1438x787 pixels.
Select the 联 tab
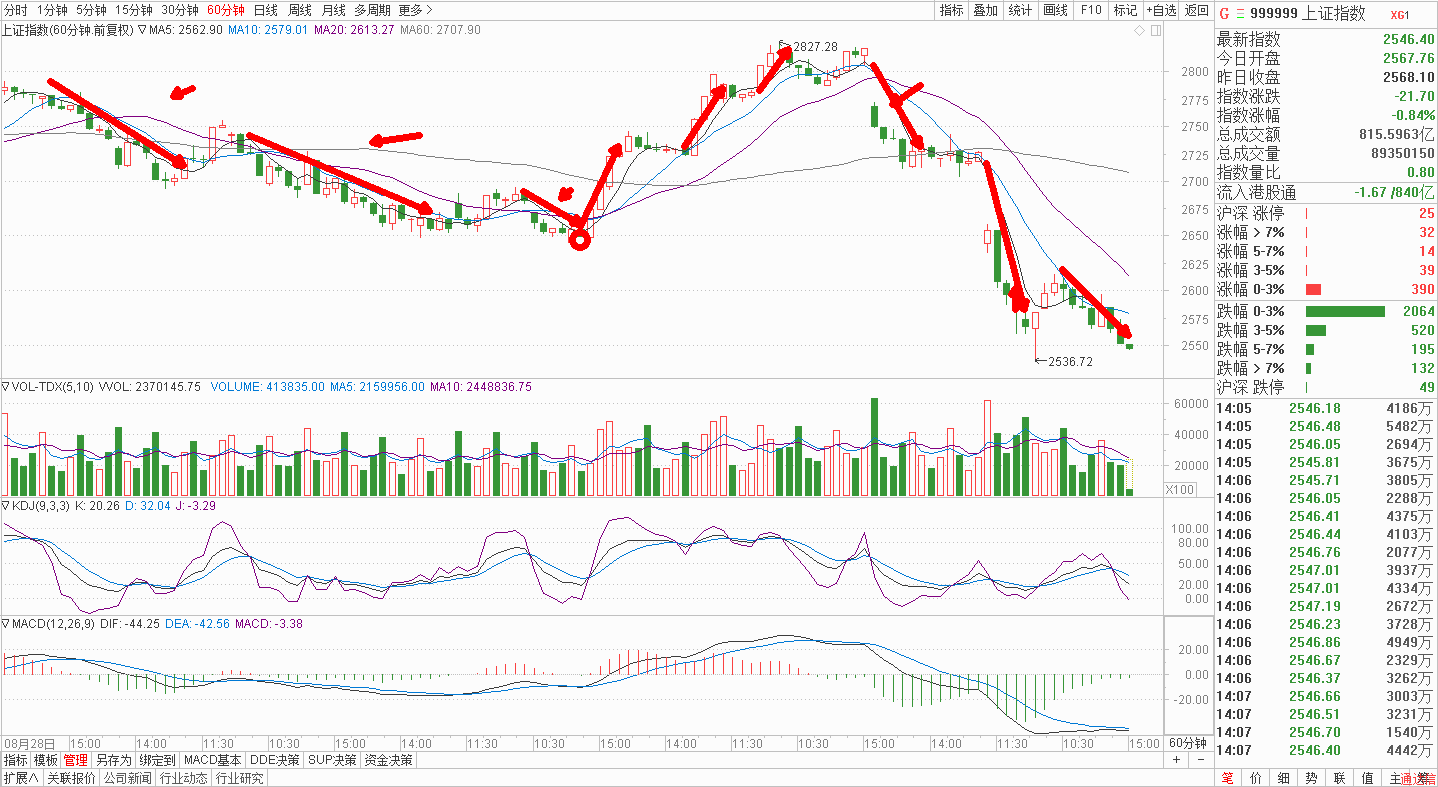(1339, 778)
